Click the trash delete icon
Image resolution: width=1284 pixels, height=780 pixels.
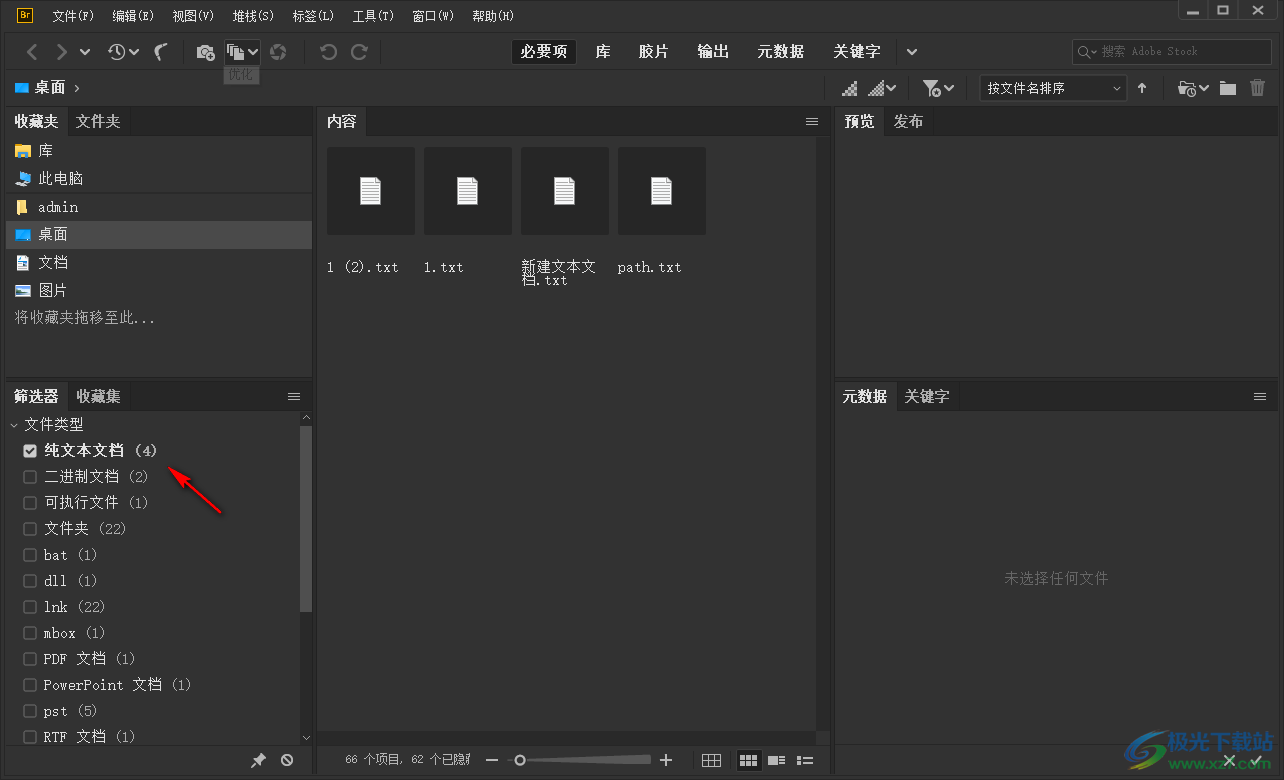pos(1258,88)
